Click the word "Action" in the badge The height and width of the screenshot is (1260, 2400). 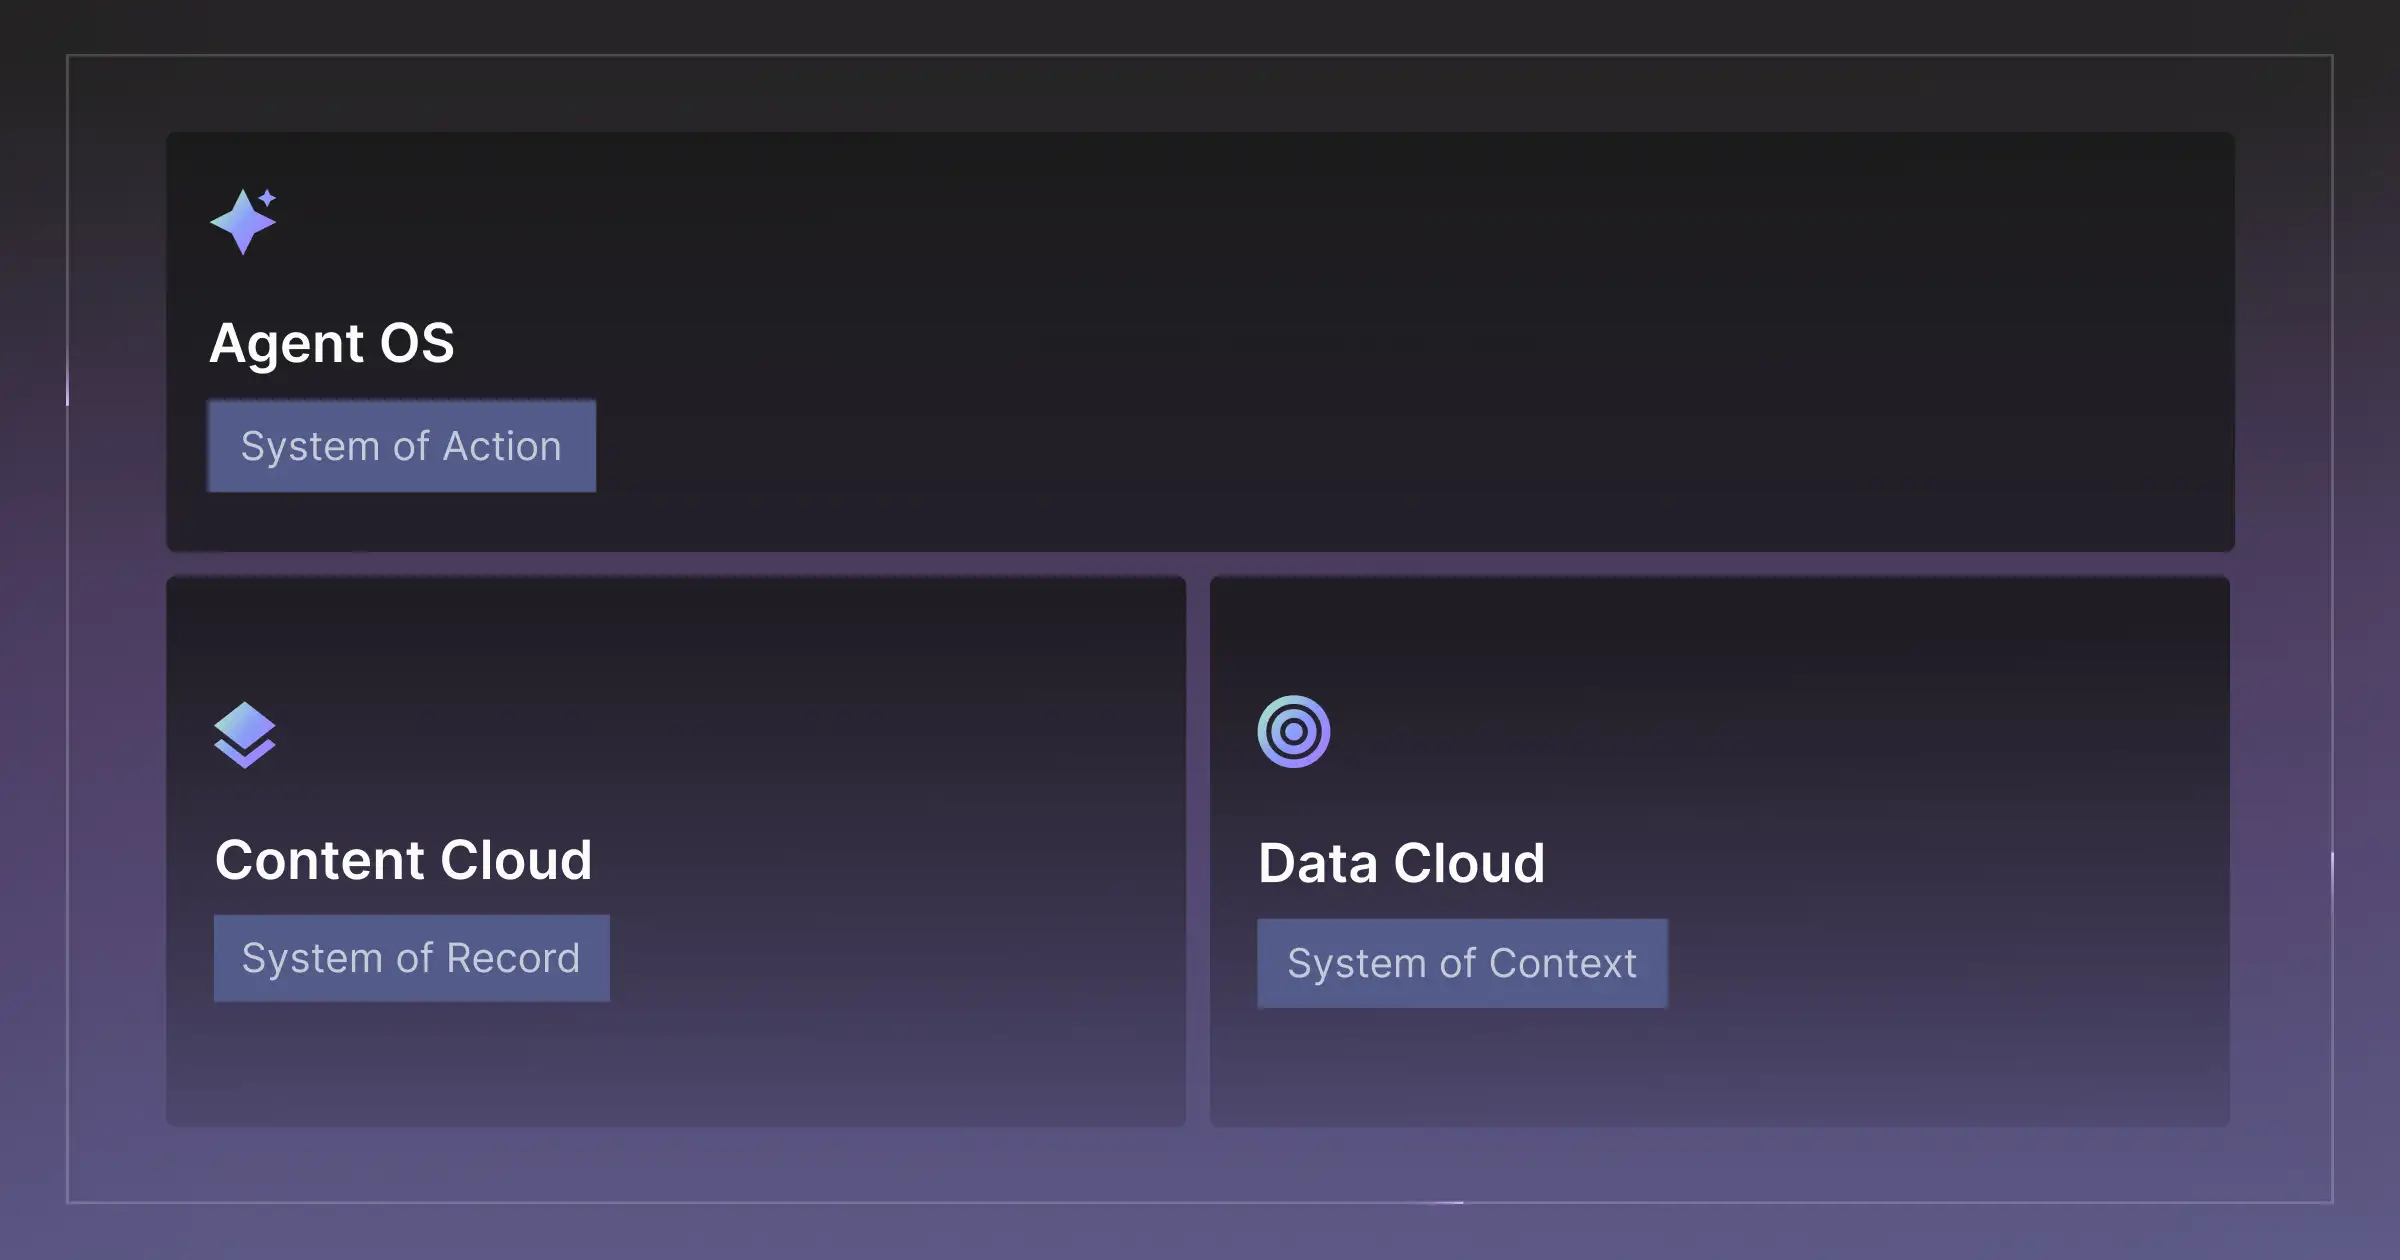(x=502, y=446)
